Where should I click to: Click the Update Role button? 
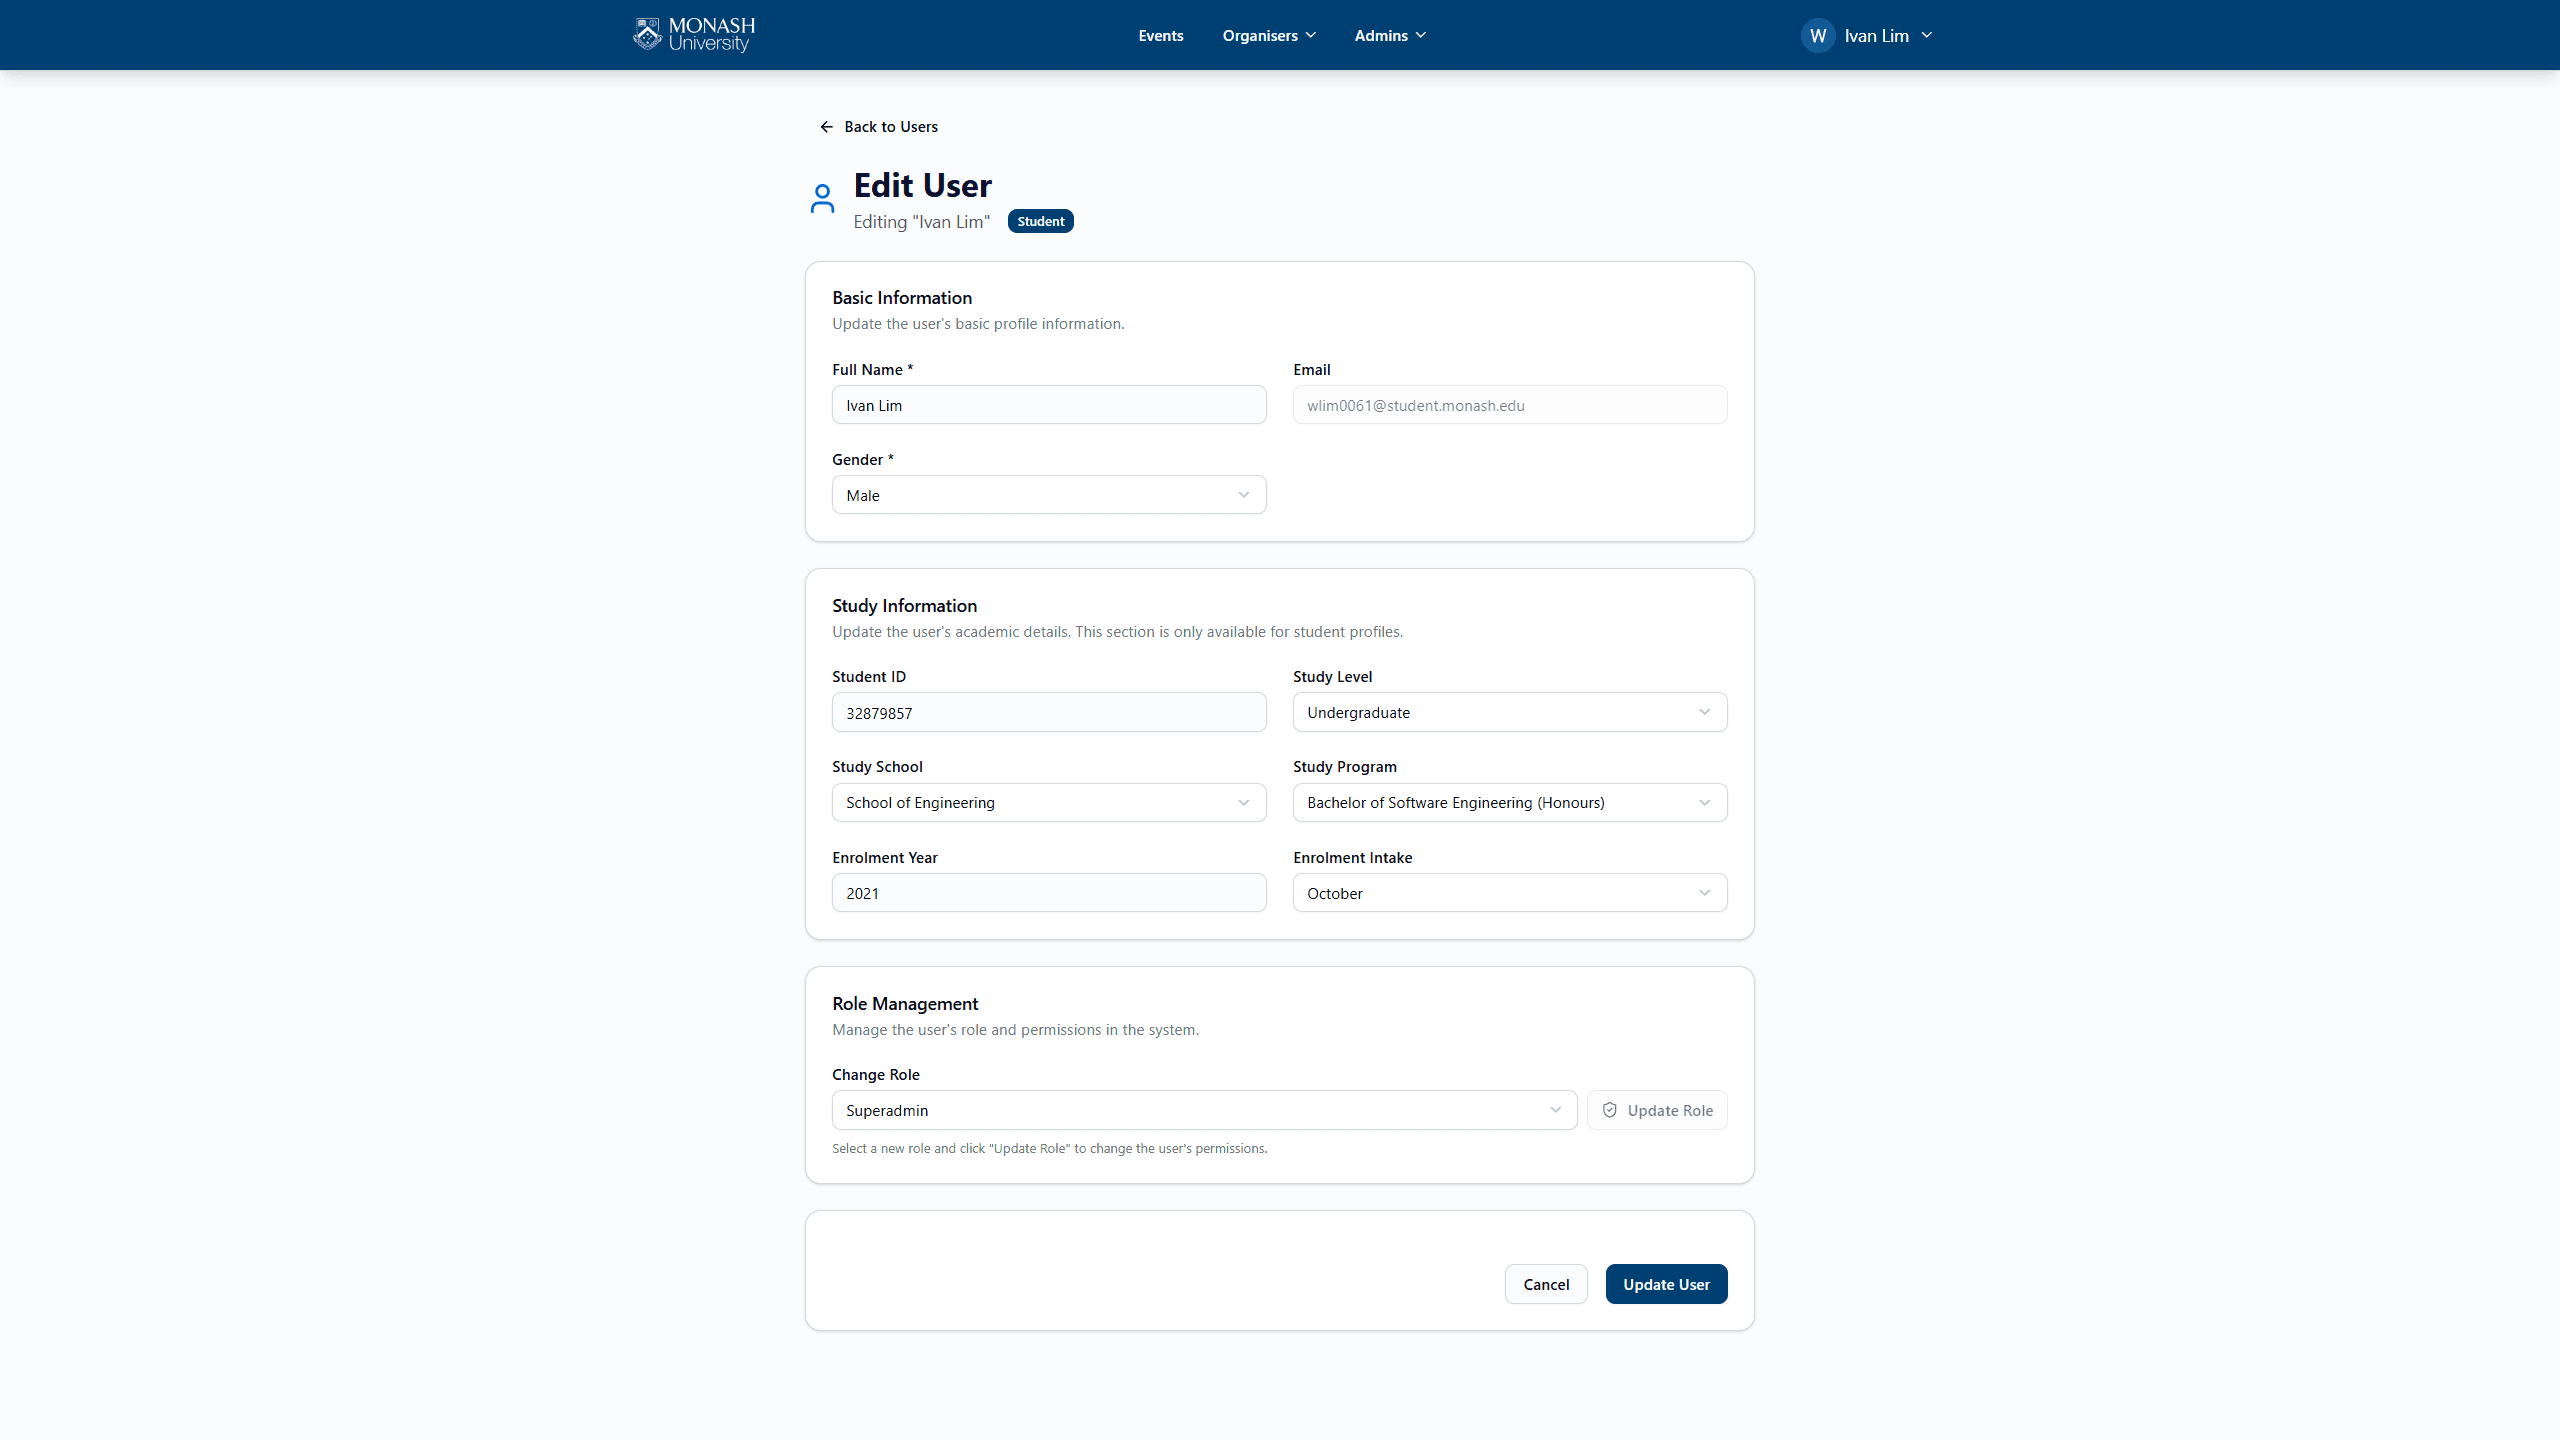click(1656, 1110)
